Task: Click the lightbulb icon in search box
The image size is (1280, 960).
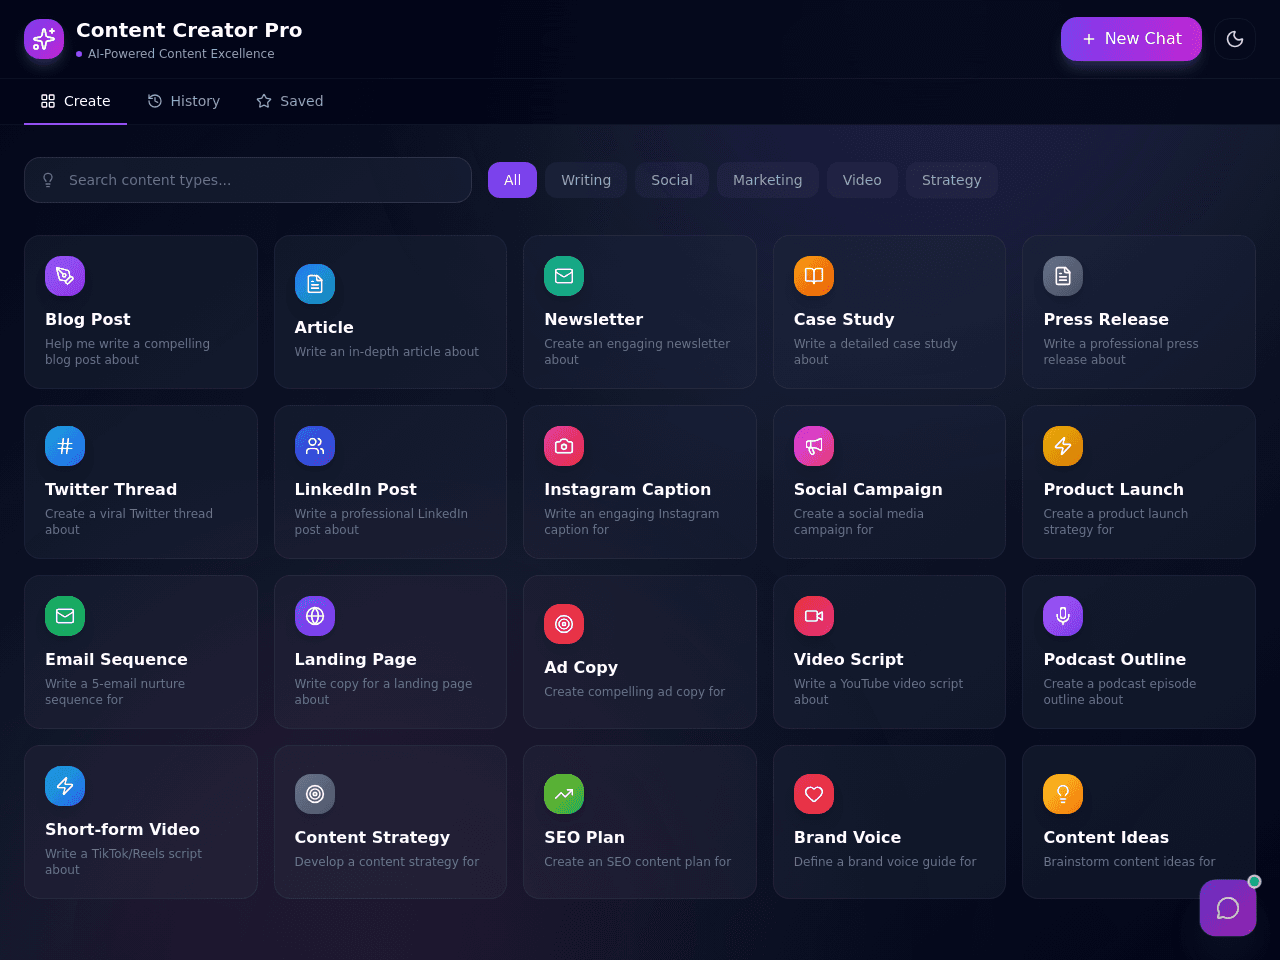Action: (48, 180)
